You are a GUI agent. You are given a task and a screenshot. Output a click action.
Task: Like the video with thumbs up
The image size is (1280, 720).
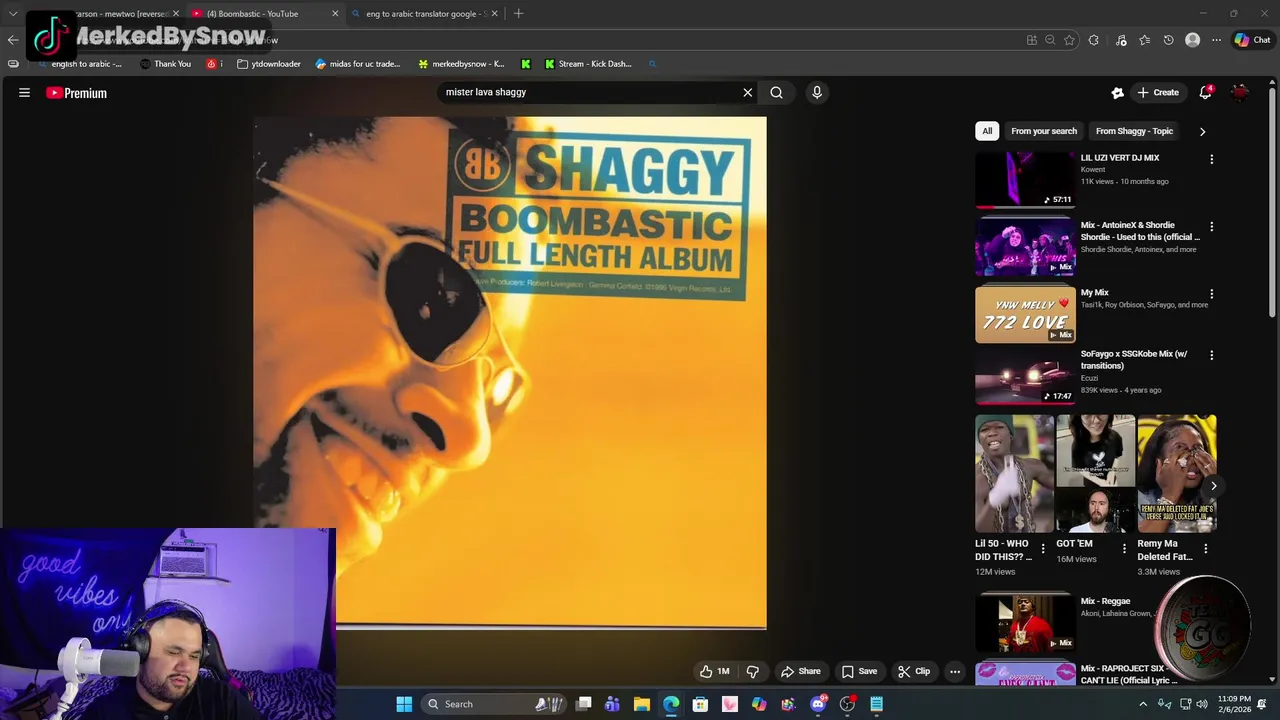pos(715,672)
